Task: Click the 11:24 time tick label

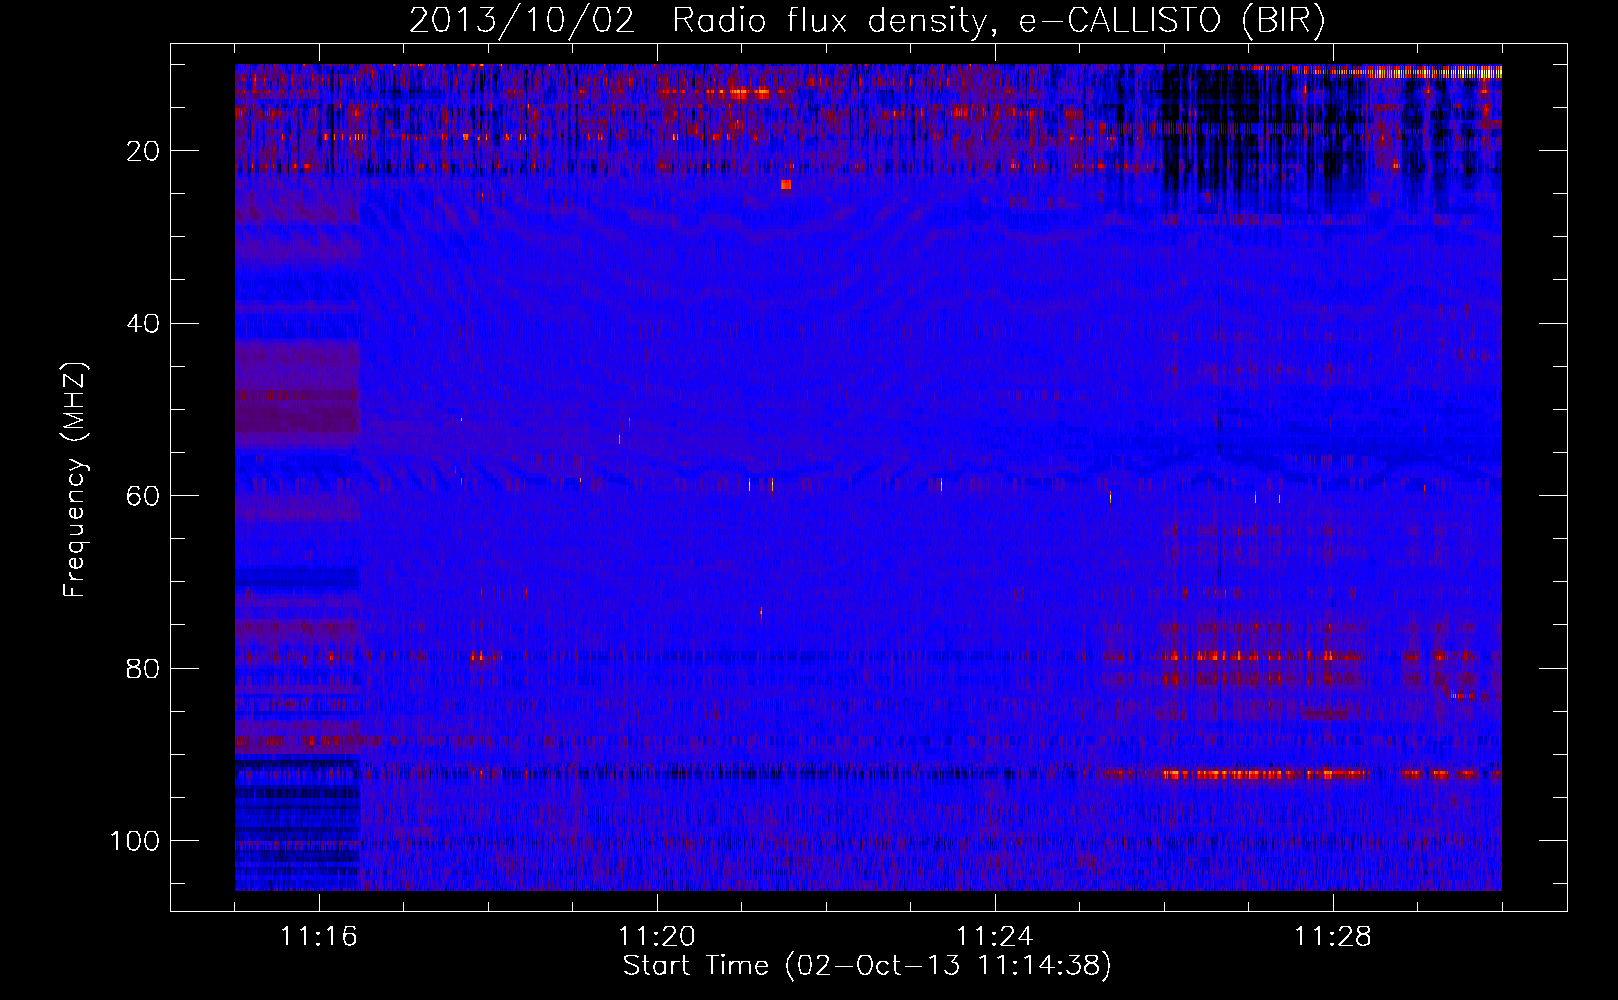Action: click(995, 937)
